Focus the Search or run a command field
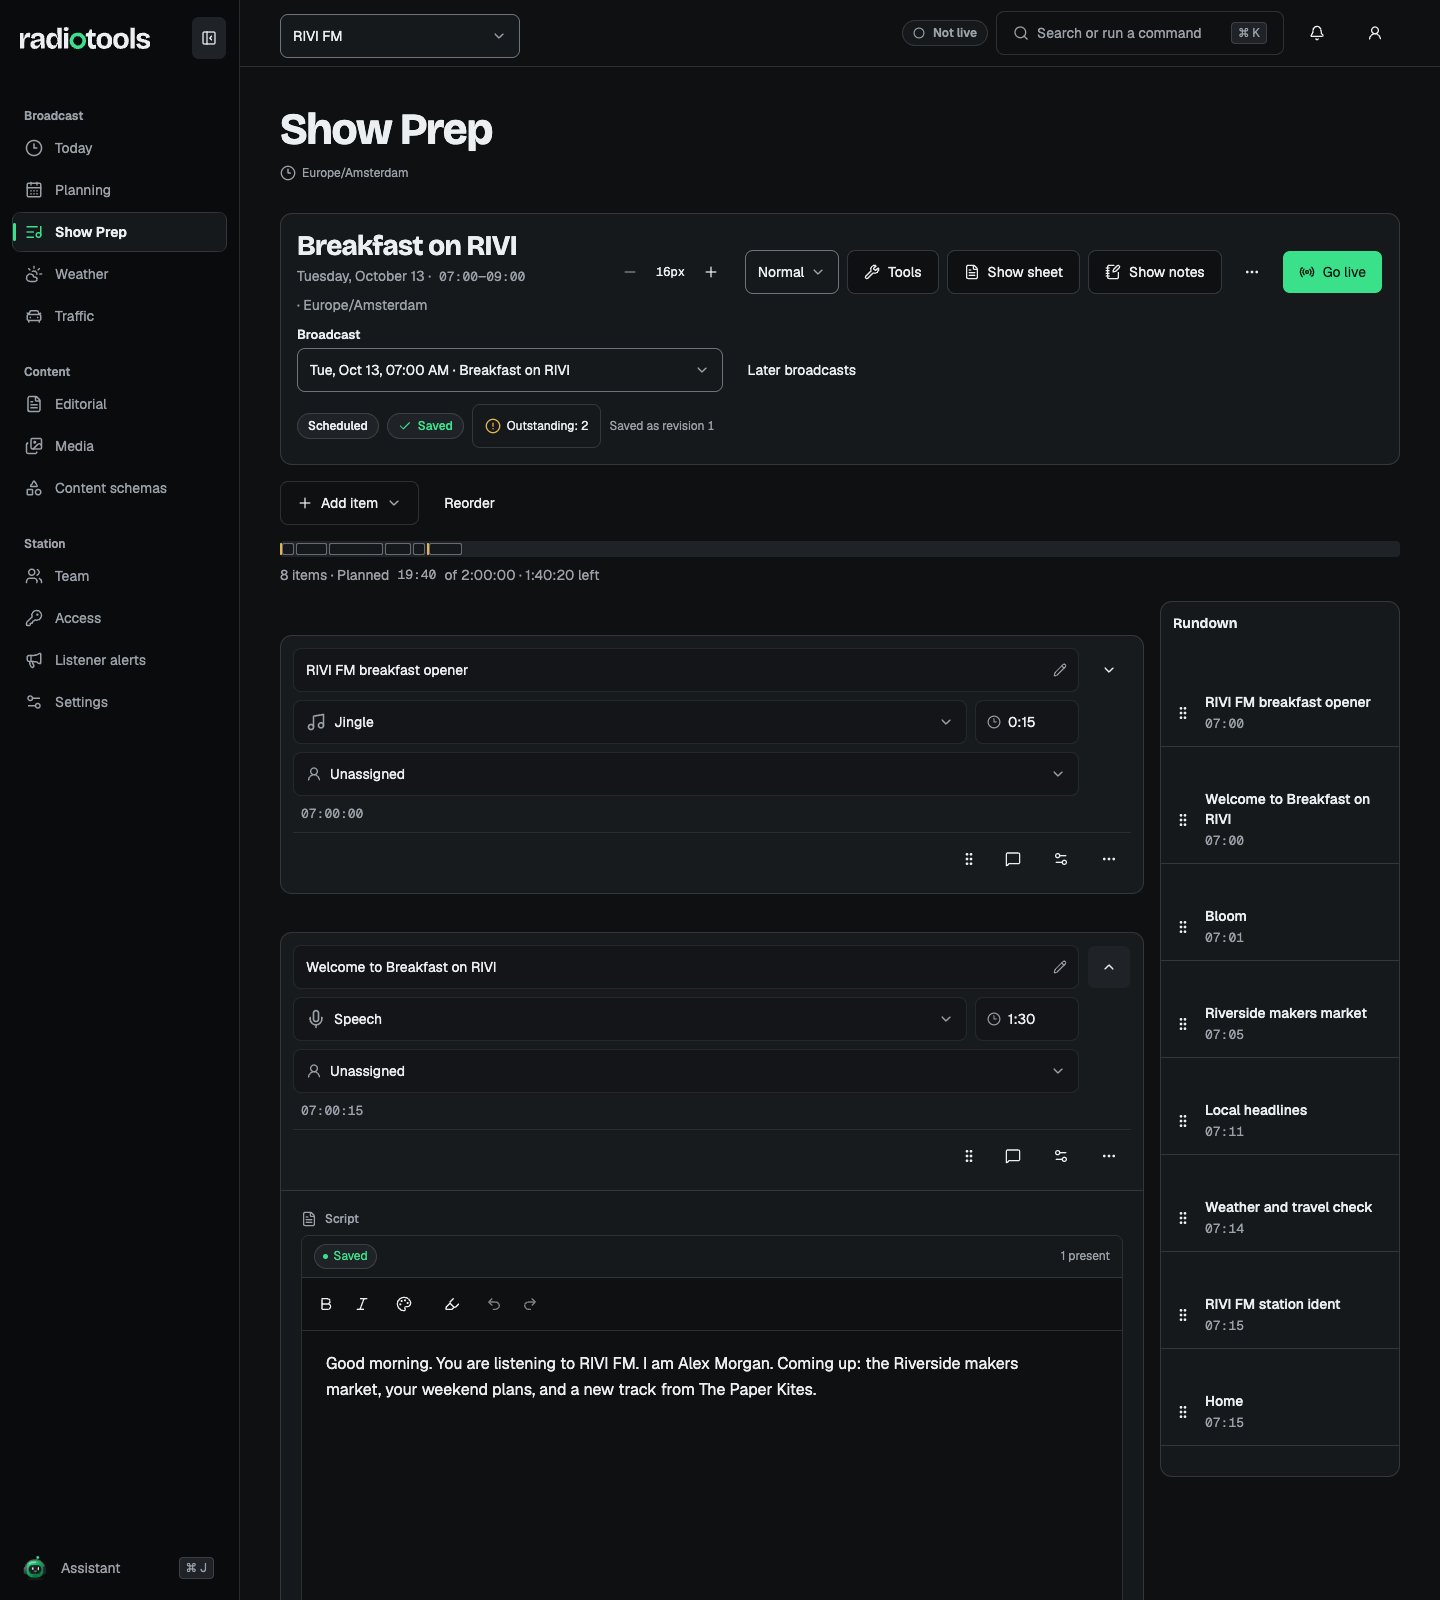Viewport: 1440px width, 1600px height. [1140, 33]
